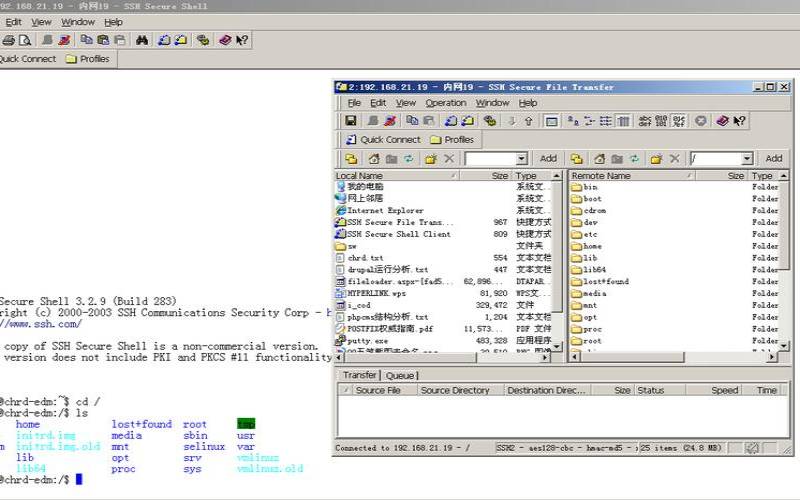Click What's This help pointer in File Transfer
Viewport: 800px width, 500px height.
pos(739,121)
